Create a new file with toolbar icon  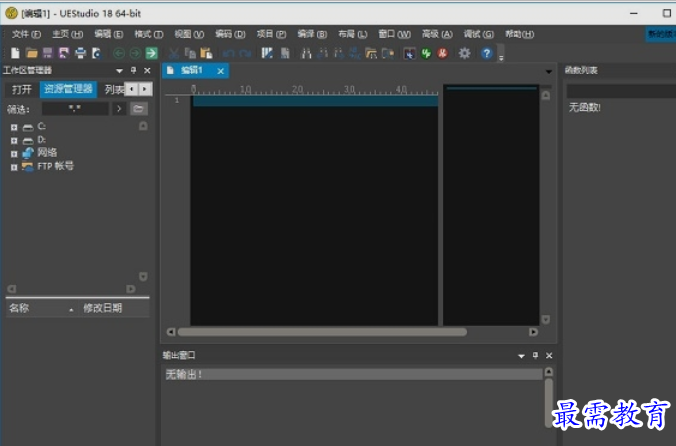tap(15, 53)
